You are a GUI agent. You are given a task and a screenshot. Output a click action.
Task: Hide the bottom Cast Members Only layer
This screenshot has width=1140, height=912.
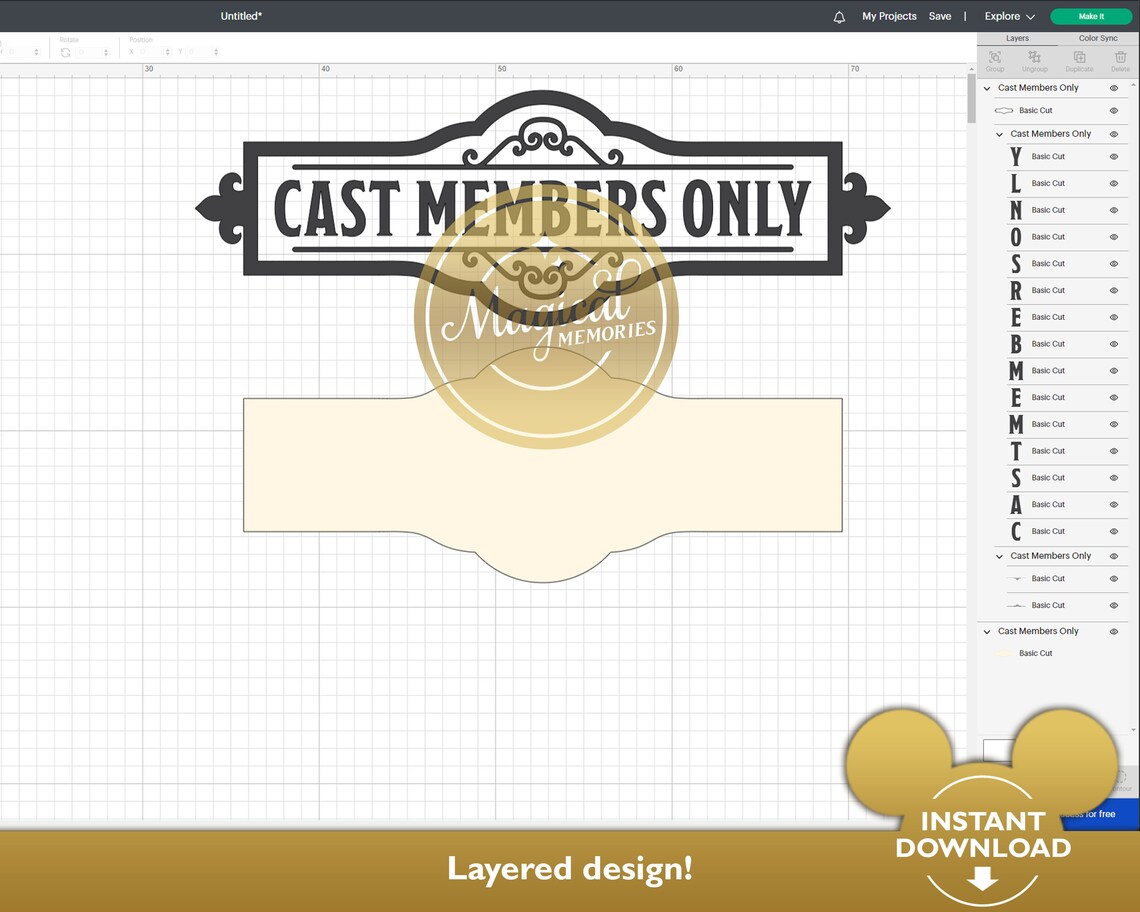(1113, 631)
